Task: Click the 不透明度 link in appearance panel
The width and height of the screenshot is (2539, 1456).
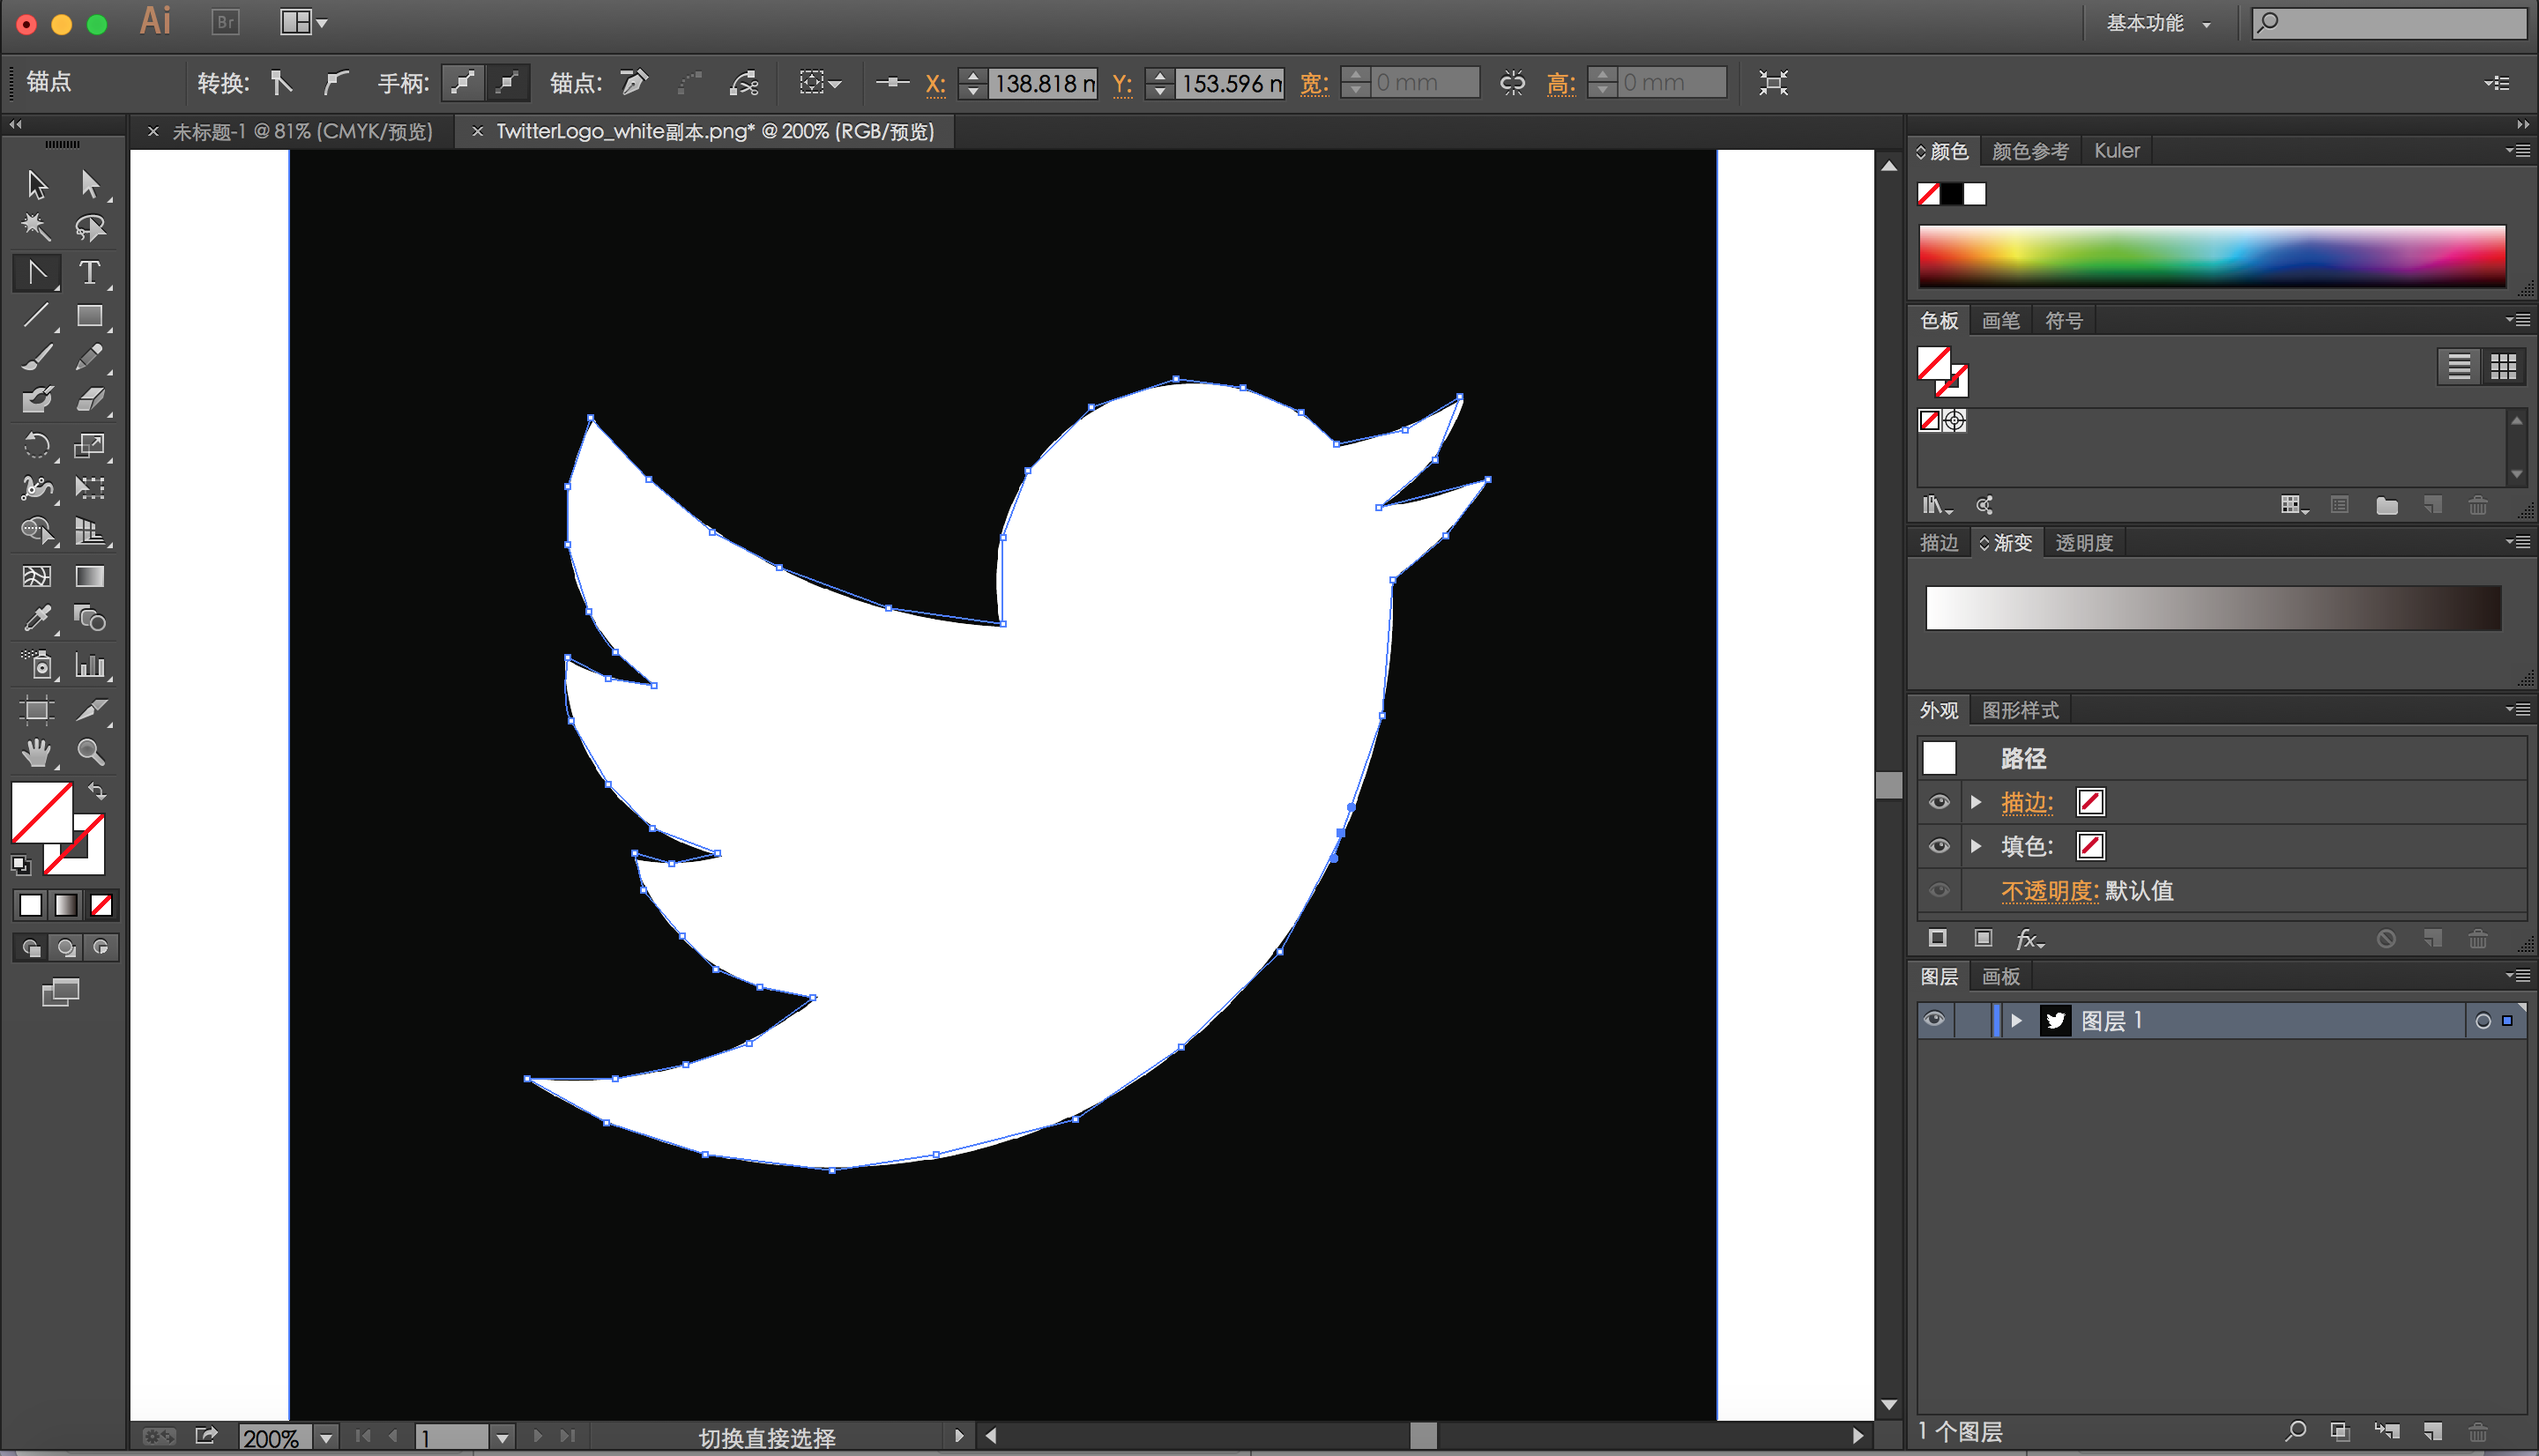Action: click(x=2048, y=890)
